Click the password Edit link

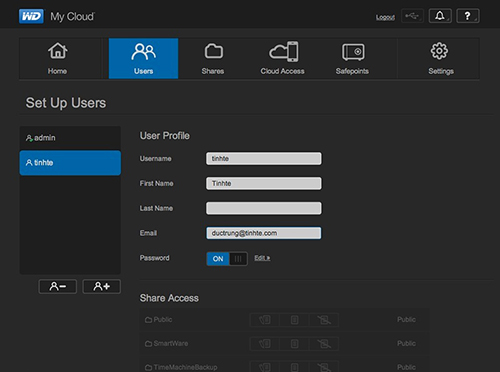tap(262, 258)
